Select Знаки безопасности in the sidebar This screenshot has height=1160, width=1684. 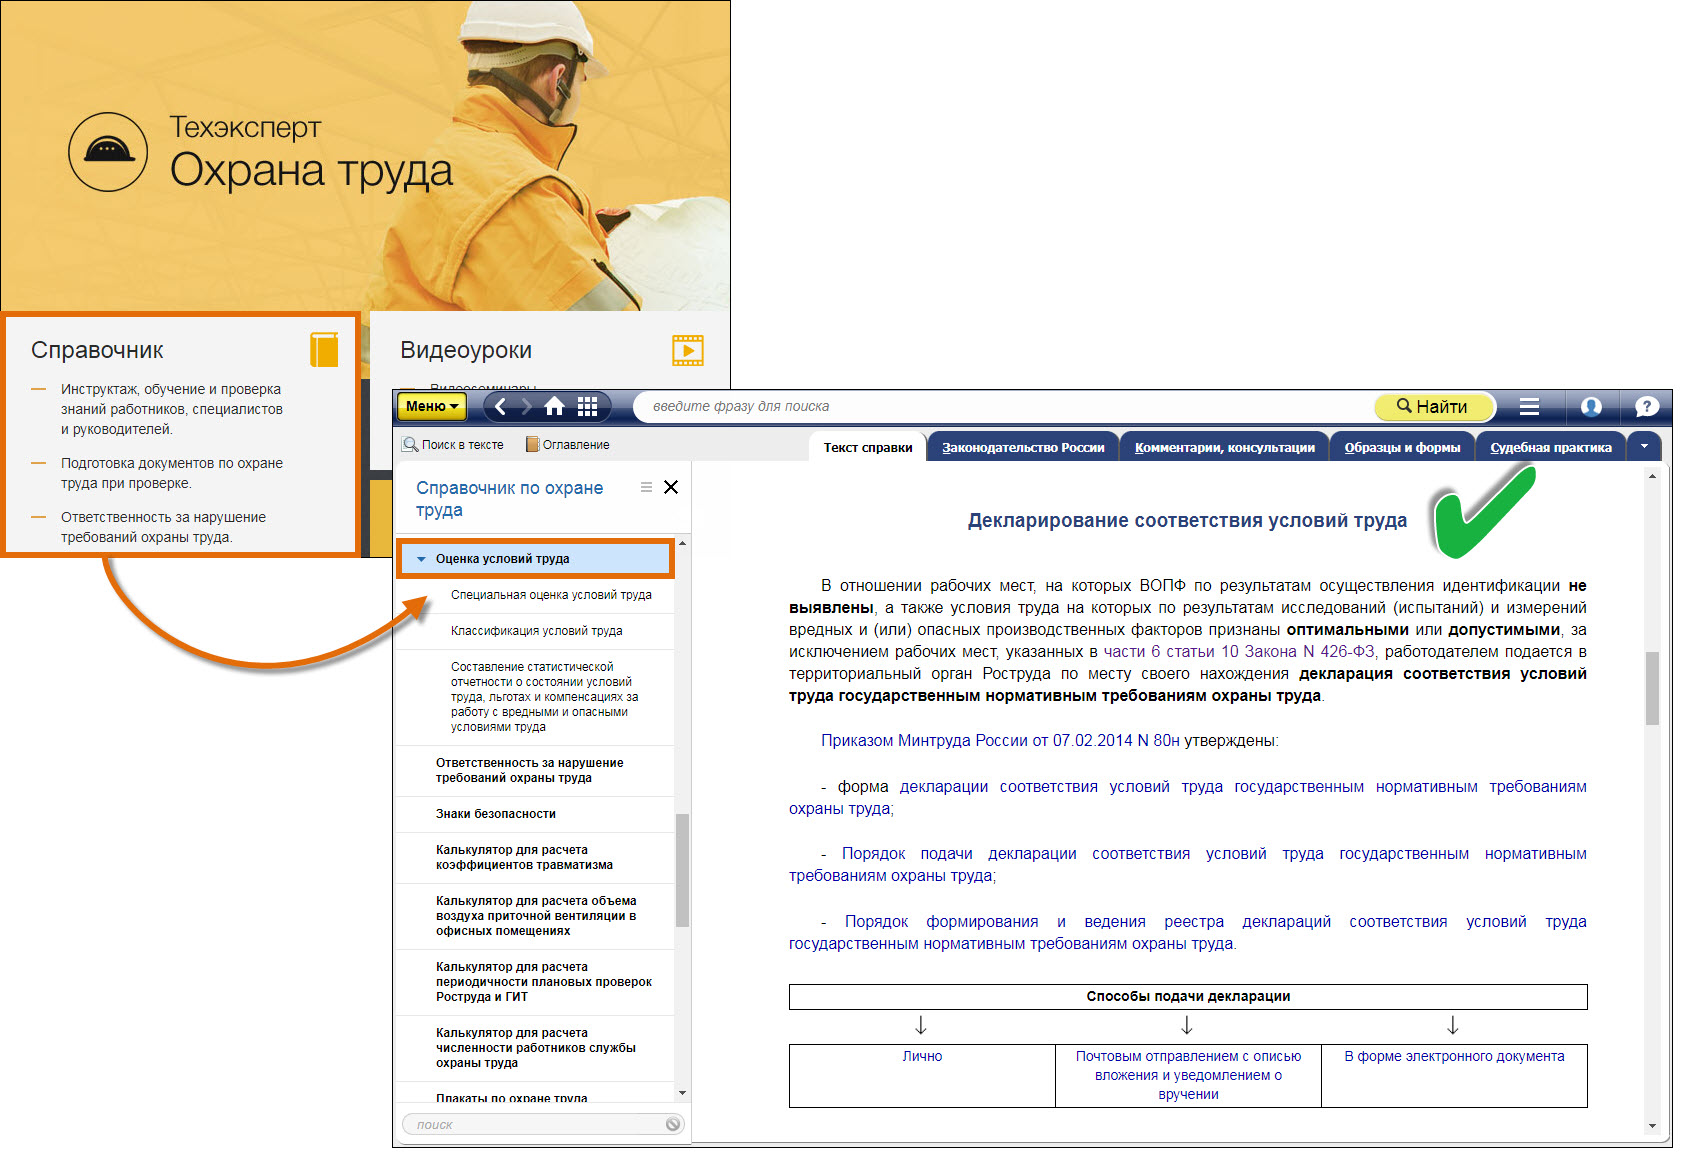(x=495, y=814)
